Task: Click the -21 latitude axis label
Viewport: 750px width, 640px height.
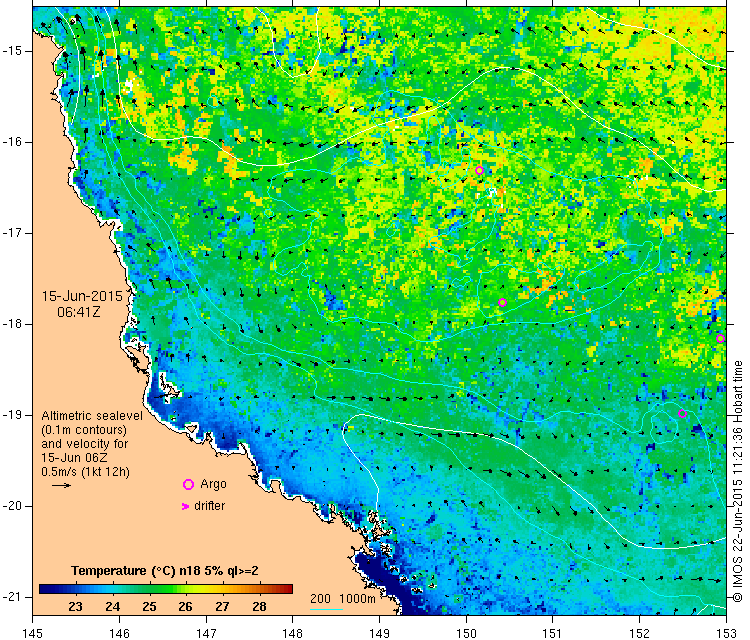Action: (x=11, y=597)
